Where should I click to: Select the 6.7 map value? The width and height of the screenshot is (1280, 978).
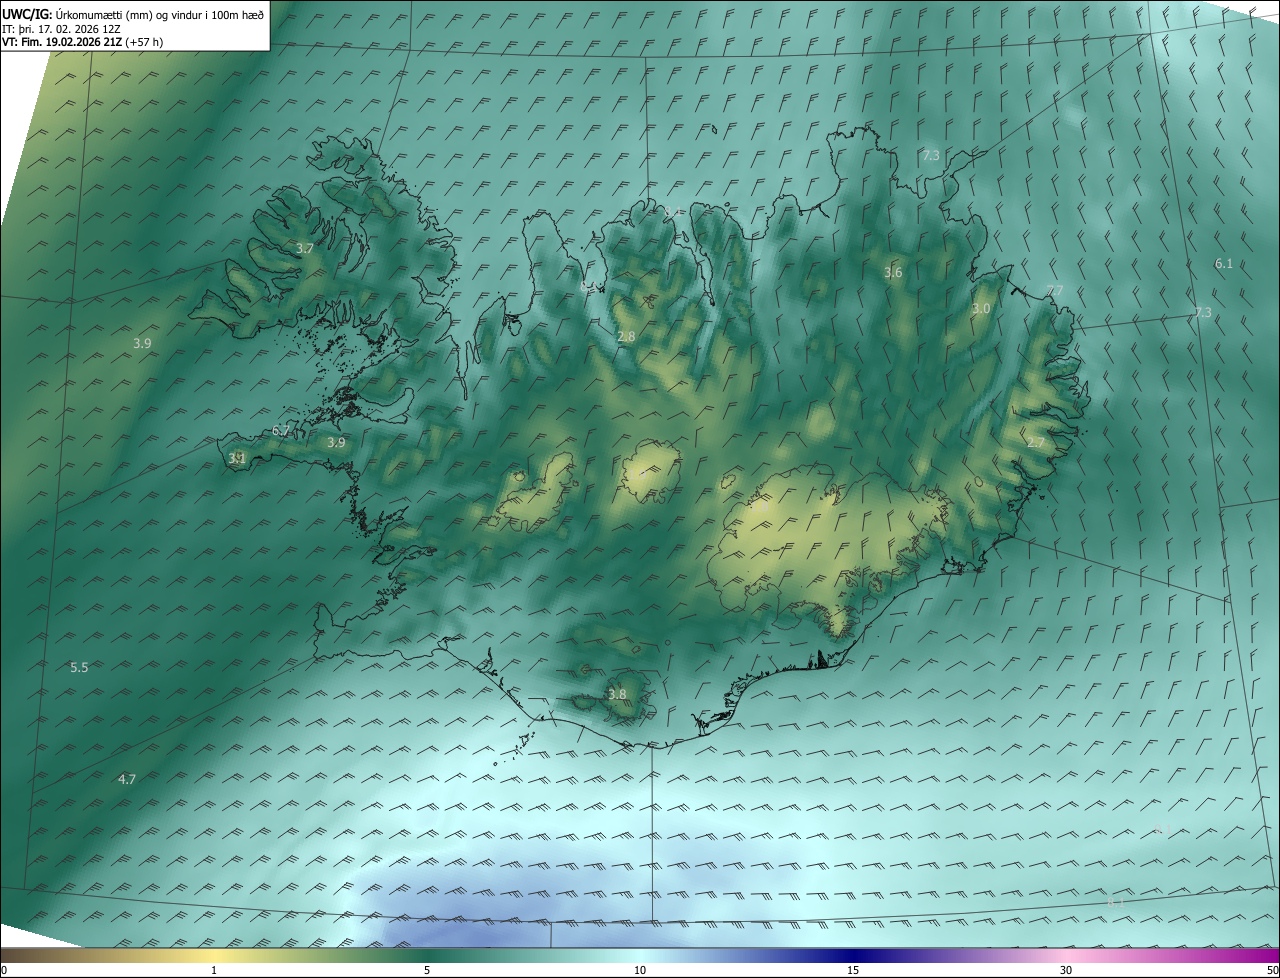[x=280, y=431]
